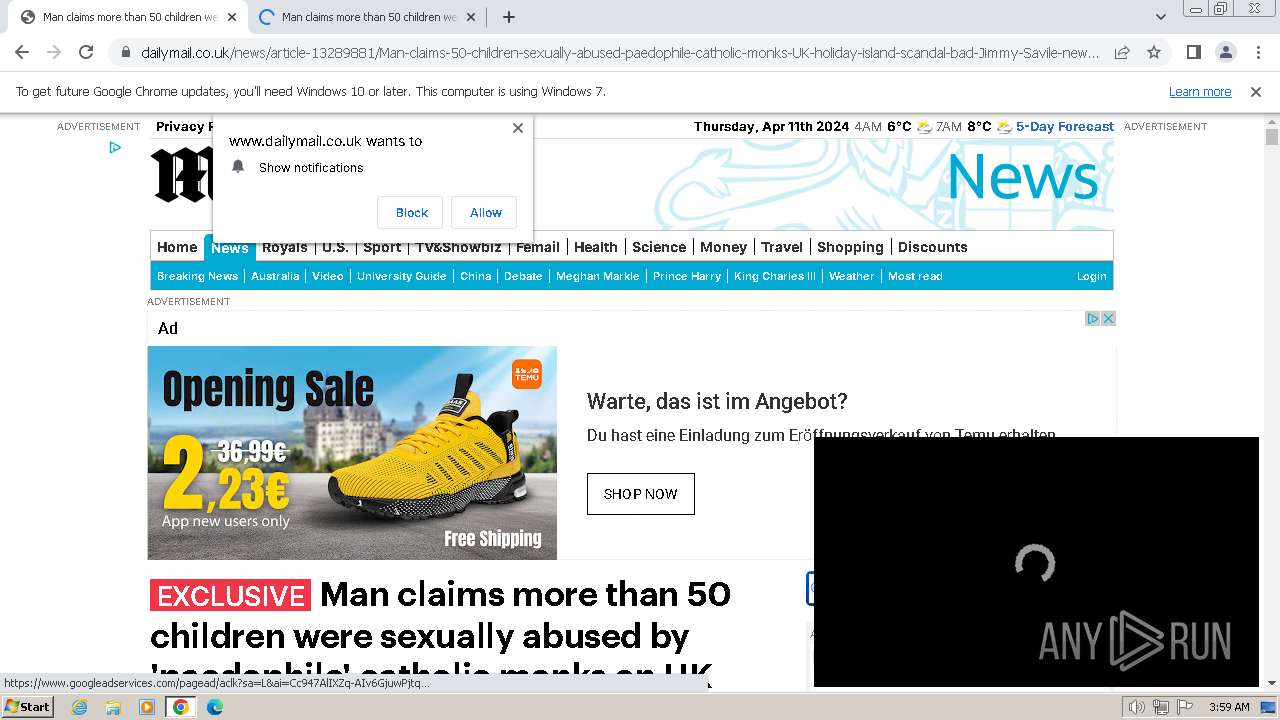Open the Windows Start menu
Viewport: 1280px width, 720px height.
click(27, 706)
